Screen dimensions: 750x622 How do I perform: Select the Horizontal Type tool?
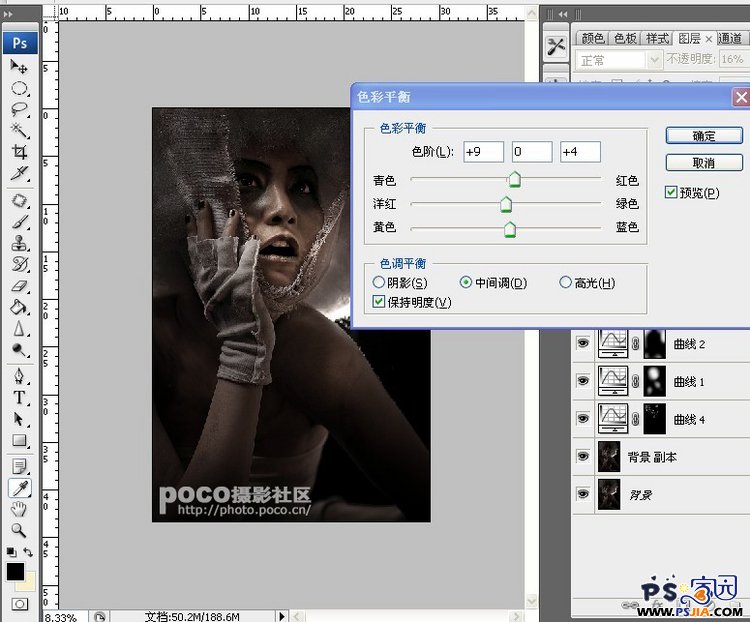pos(19,397)
